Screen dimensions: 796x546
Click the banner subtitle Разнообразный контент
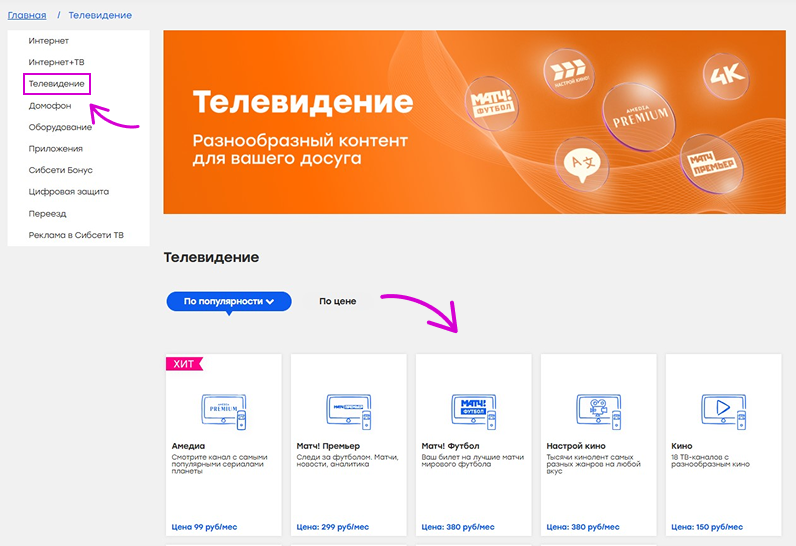point(300,149)
